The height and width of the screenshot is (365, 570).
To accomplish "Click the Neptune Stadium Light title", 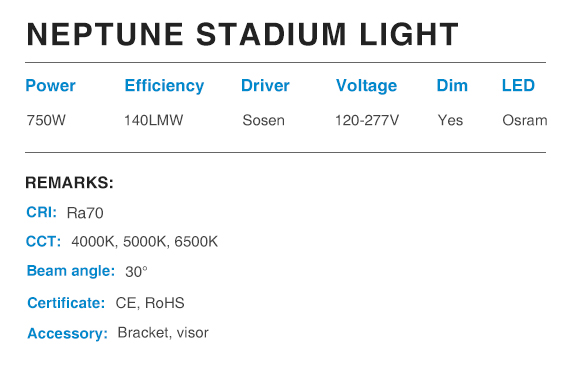I will pos(242,34).
